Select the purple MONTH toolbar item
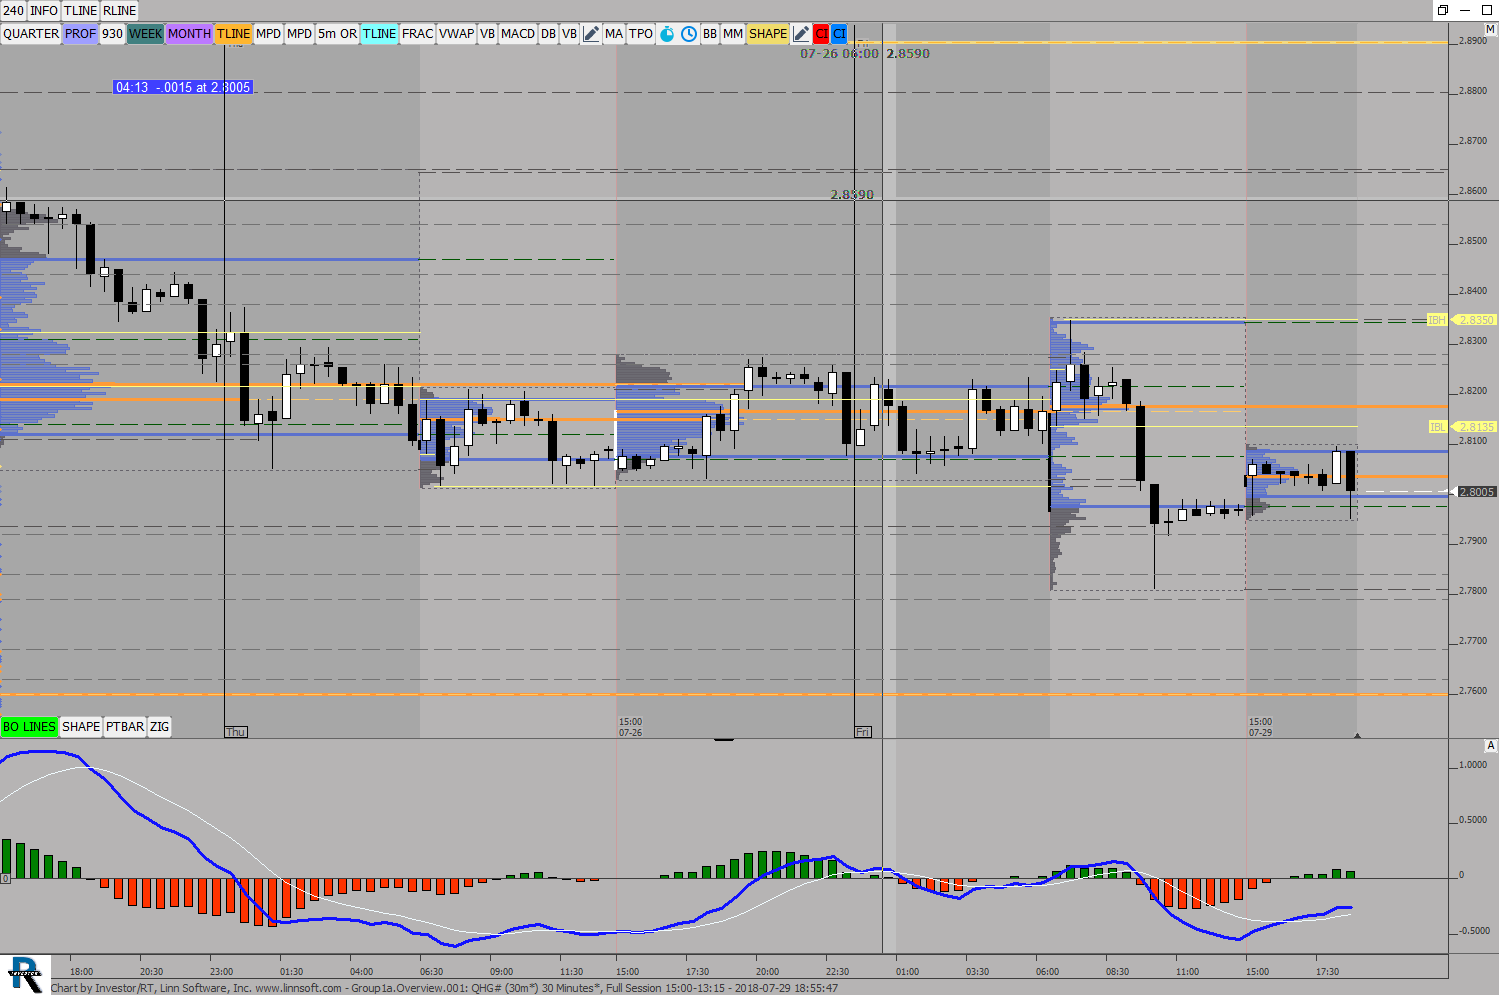Viewport: 1499px width, 995px height. (x=189, y=34)
